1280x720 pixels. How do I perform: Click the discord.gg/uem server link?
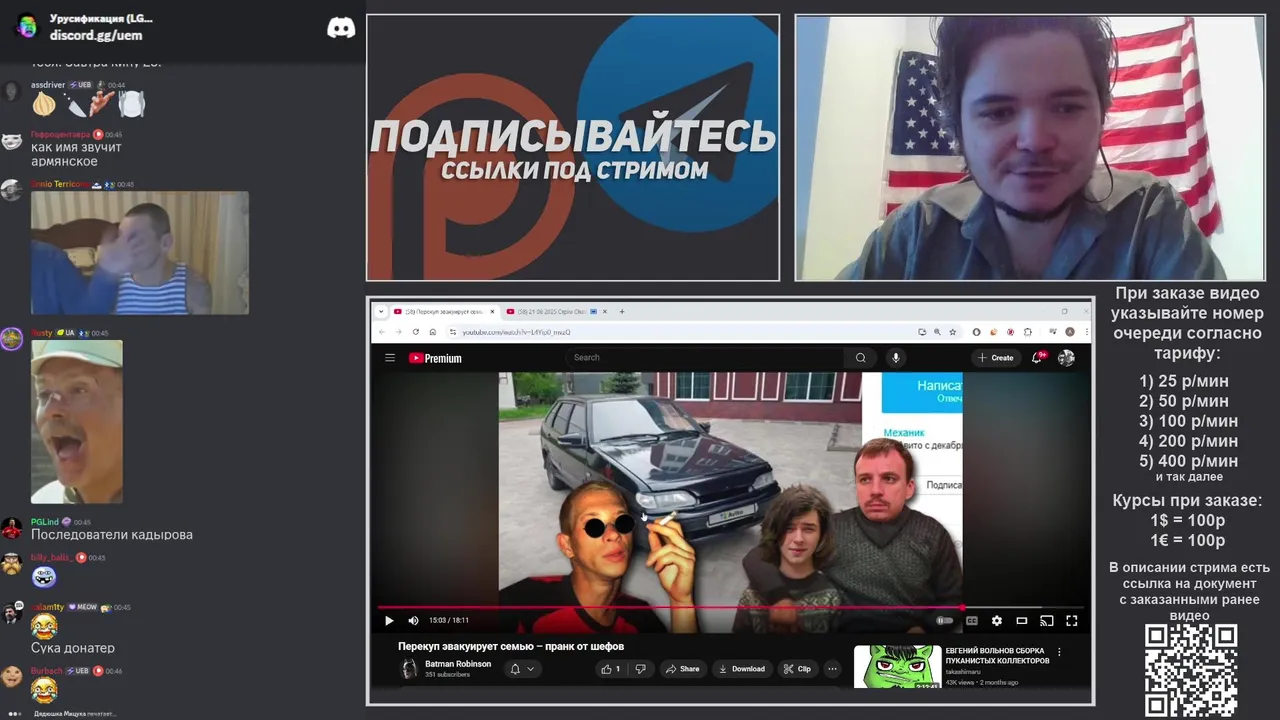click(x=96, y=35)
